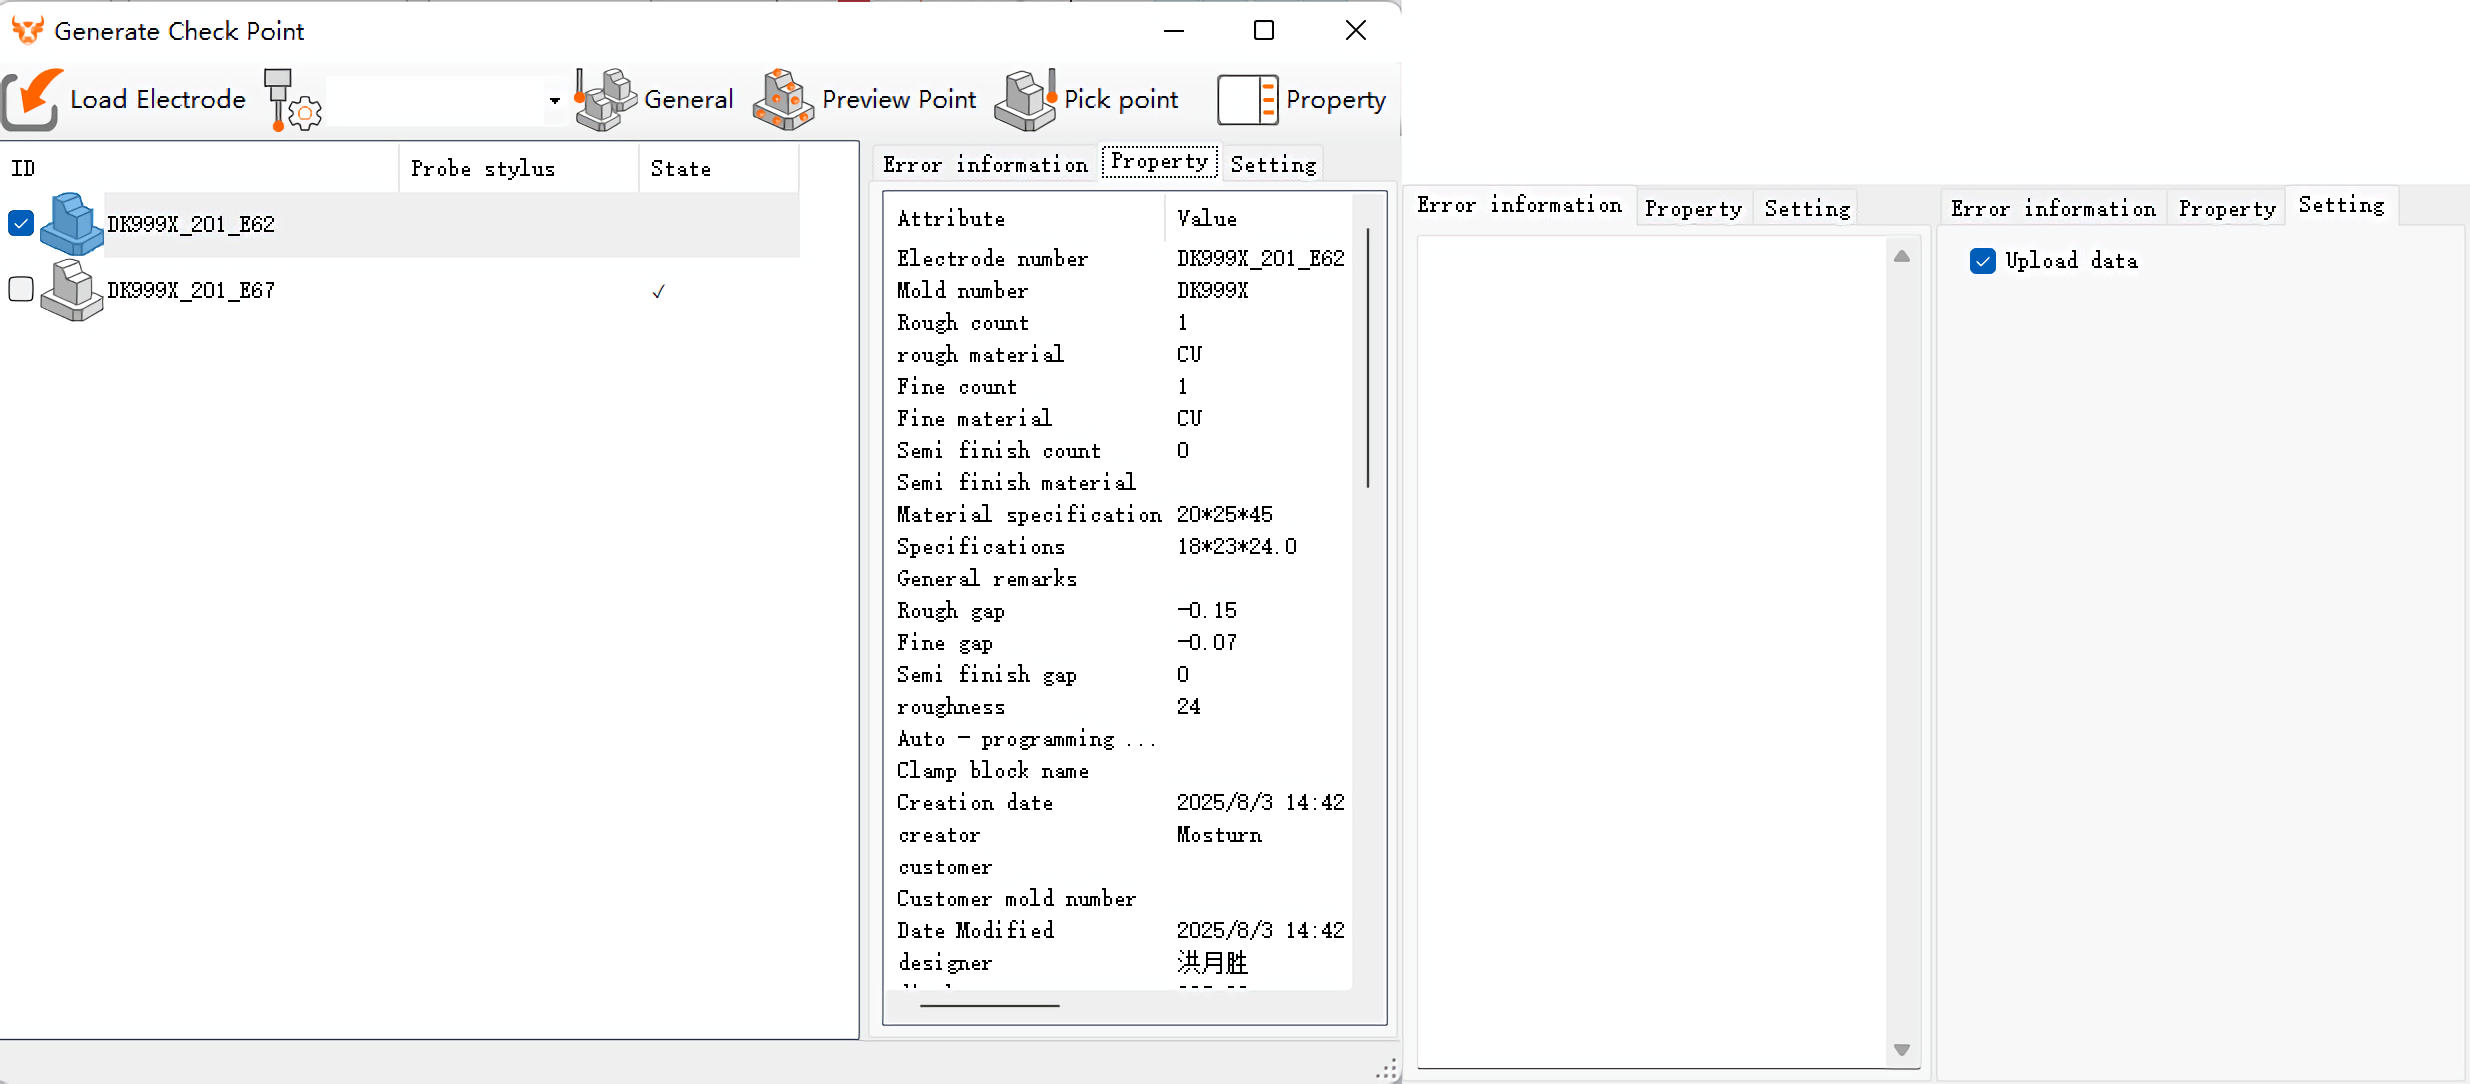Click the Preview Point icon
This screenshot has width=2470, height=1084.
coord(783,99)
